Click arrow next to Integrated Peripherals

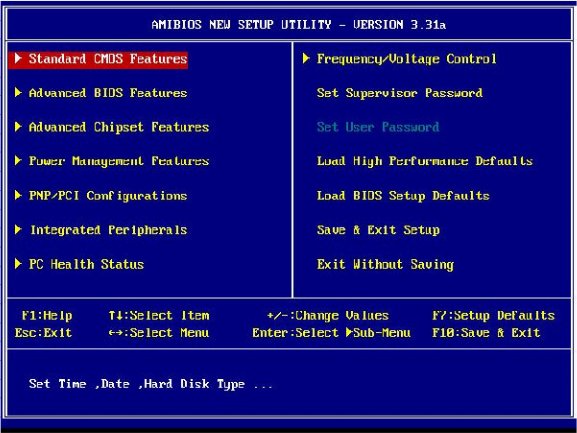[x=18, y=229]
